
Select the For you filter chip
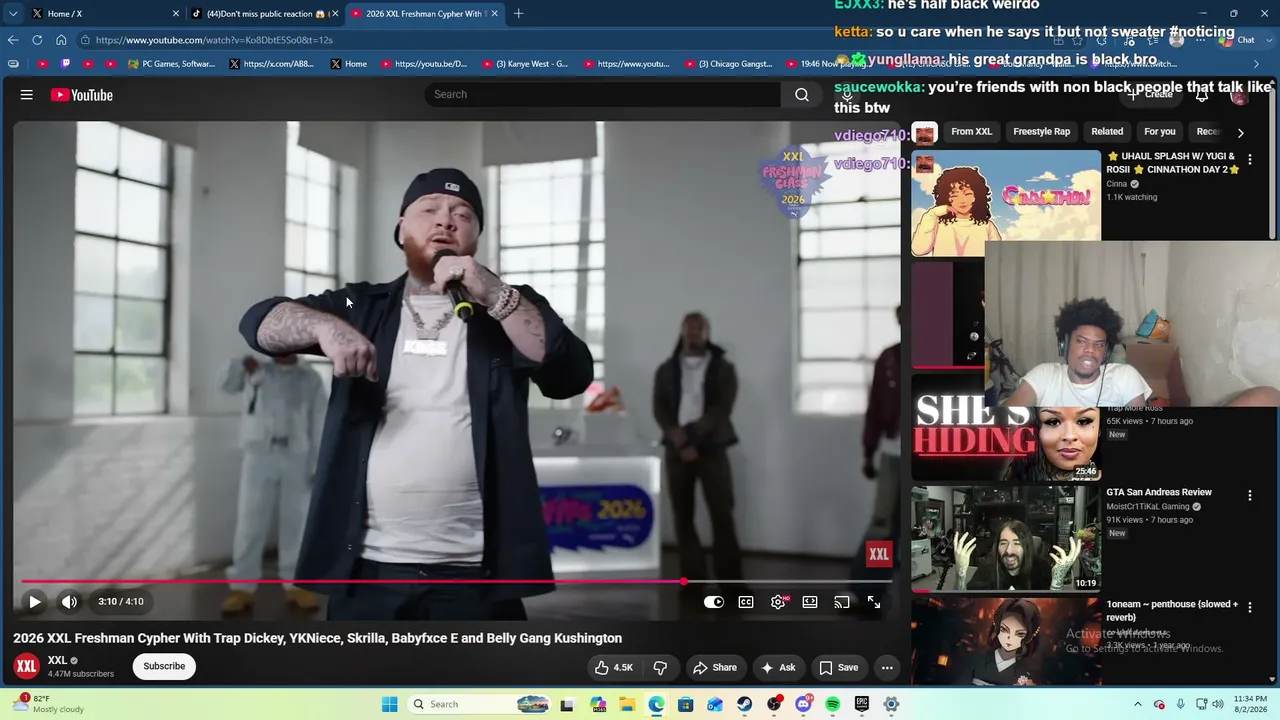1160,132
